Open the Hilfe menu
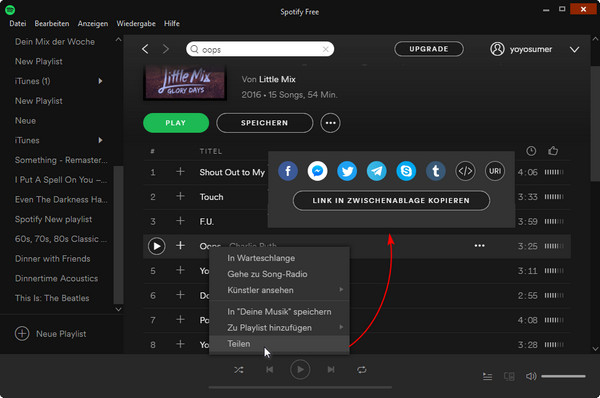Screen dimensions: 600x398 (172, 23)
